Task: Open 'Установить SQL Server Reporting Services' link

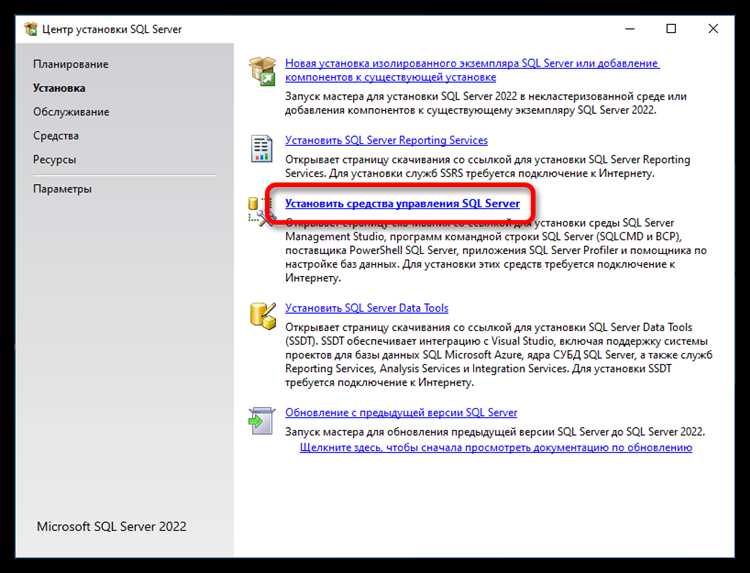Action: 386,140
